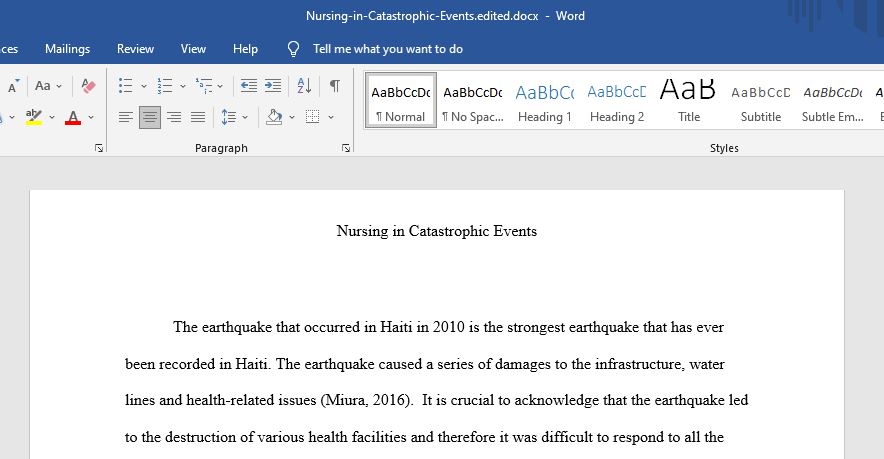Image resolution: width=884 pixels, height=459 pixels.
Task: Apply the red Font Color
Action: (73, 117)
